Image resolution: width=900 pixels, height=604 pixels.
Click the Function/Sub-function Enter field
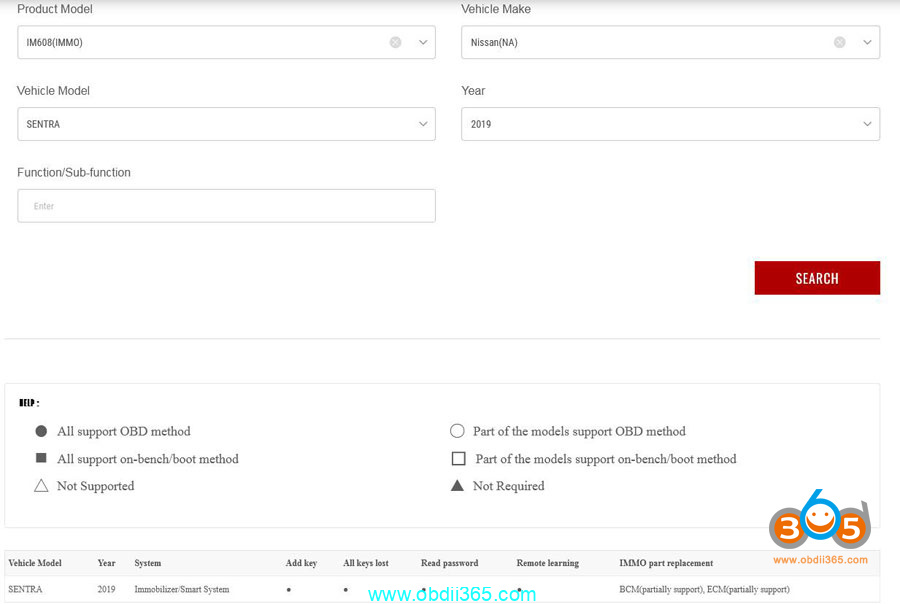click(226, 206)
